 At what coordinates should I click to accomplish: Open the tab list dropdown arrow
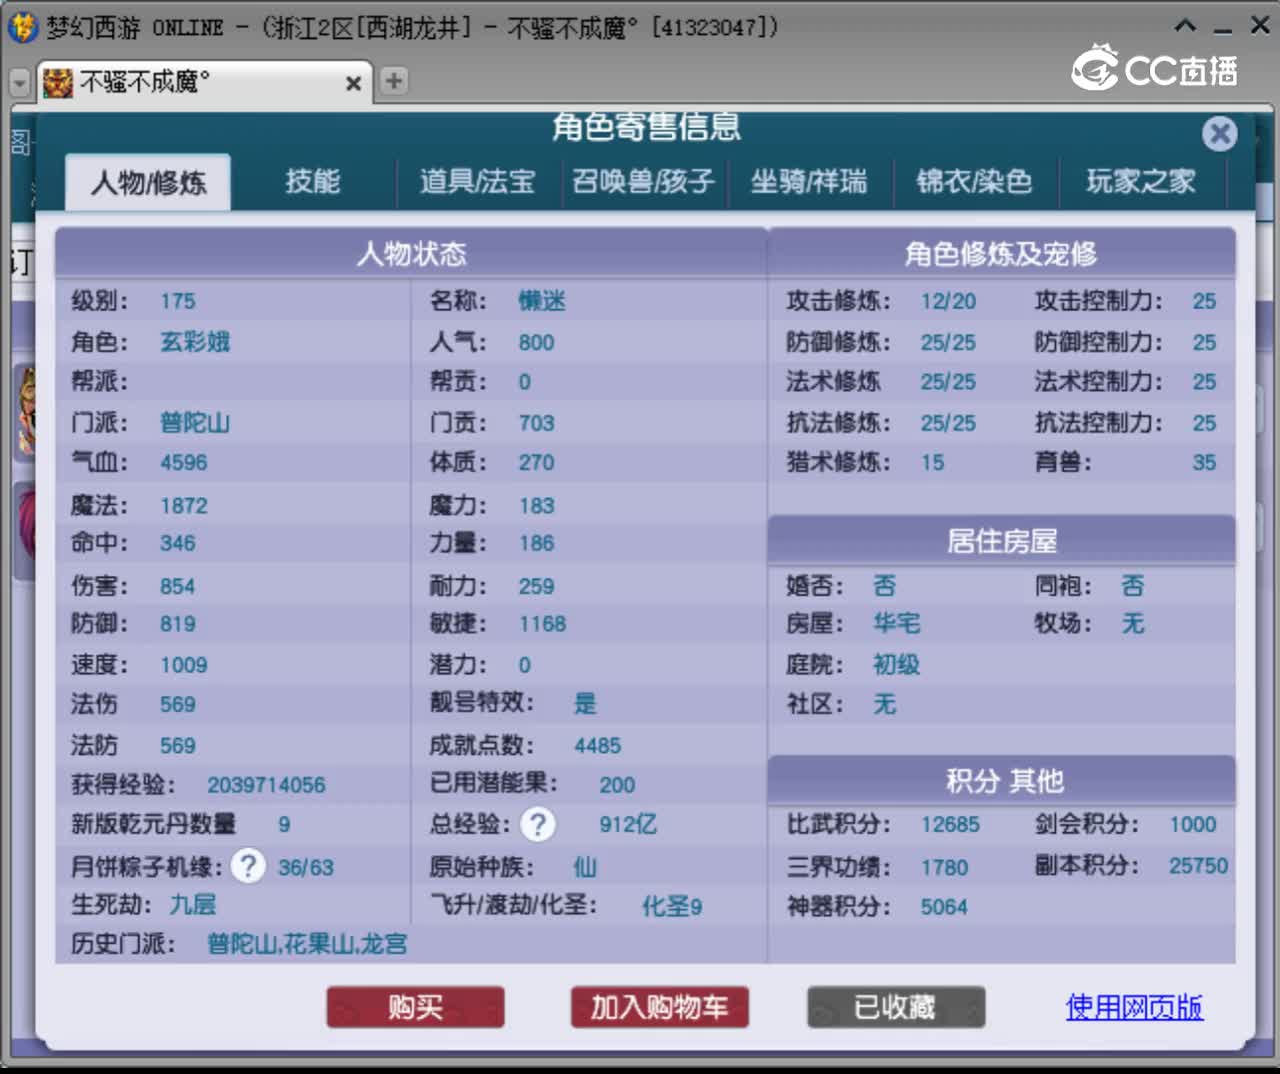pyautogui.click(x=19, y=83)
